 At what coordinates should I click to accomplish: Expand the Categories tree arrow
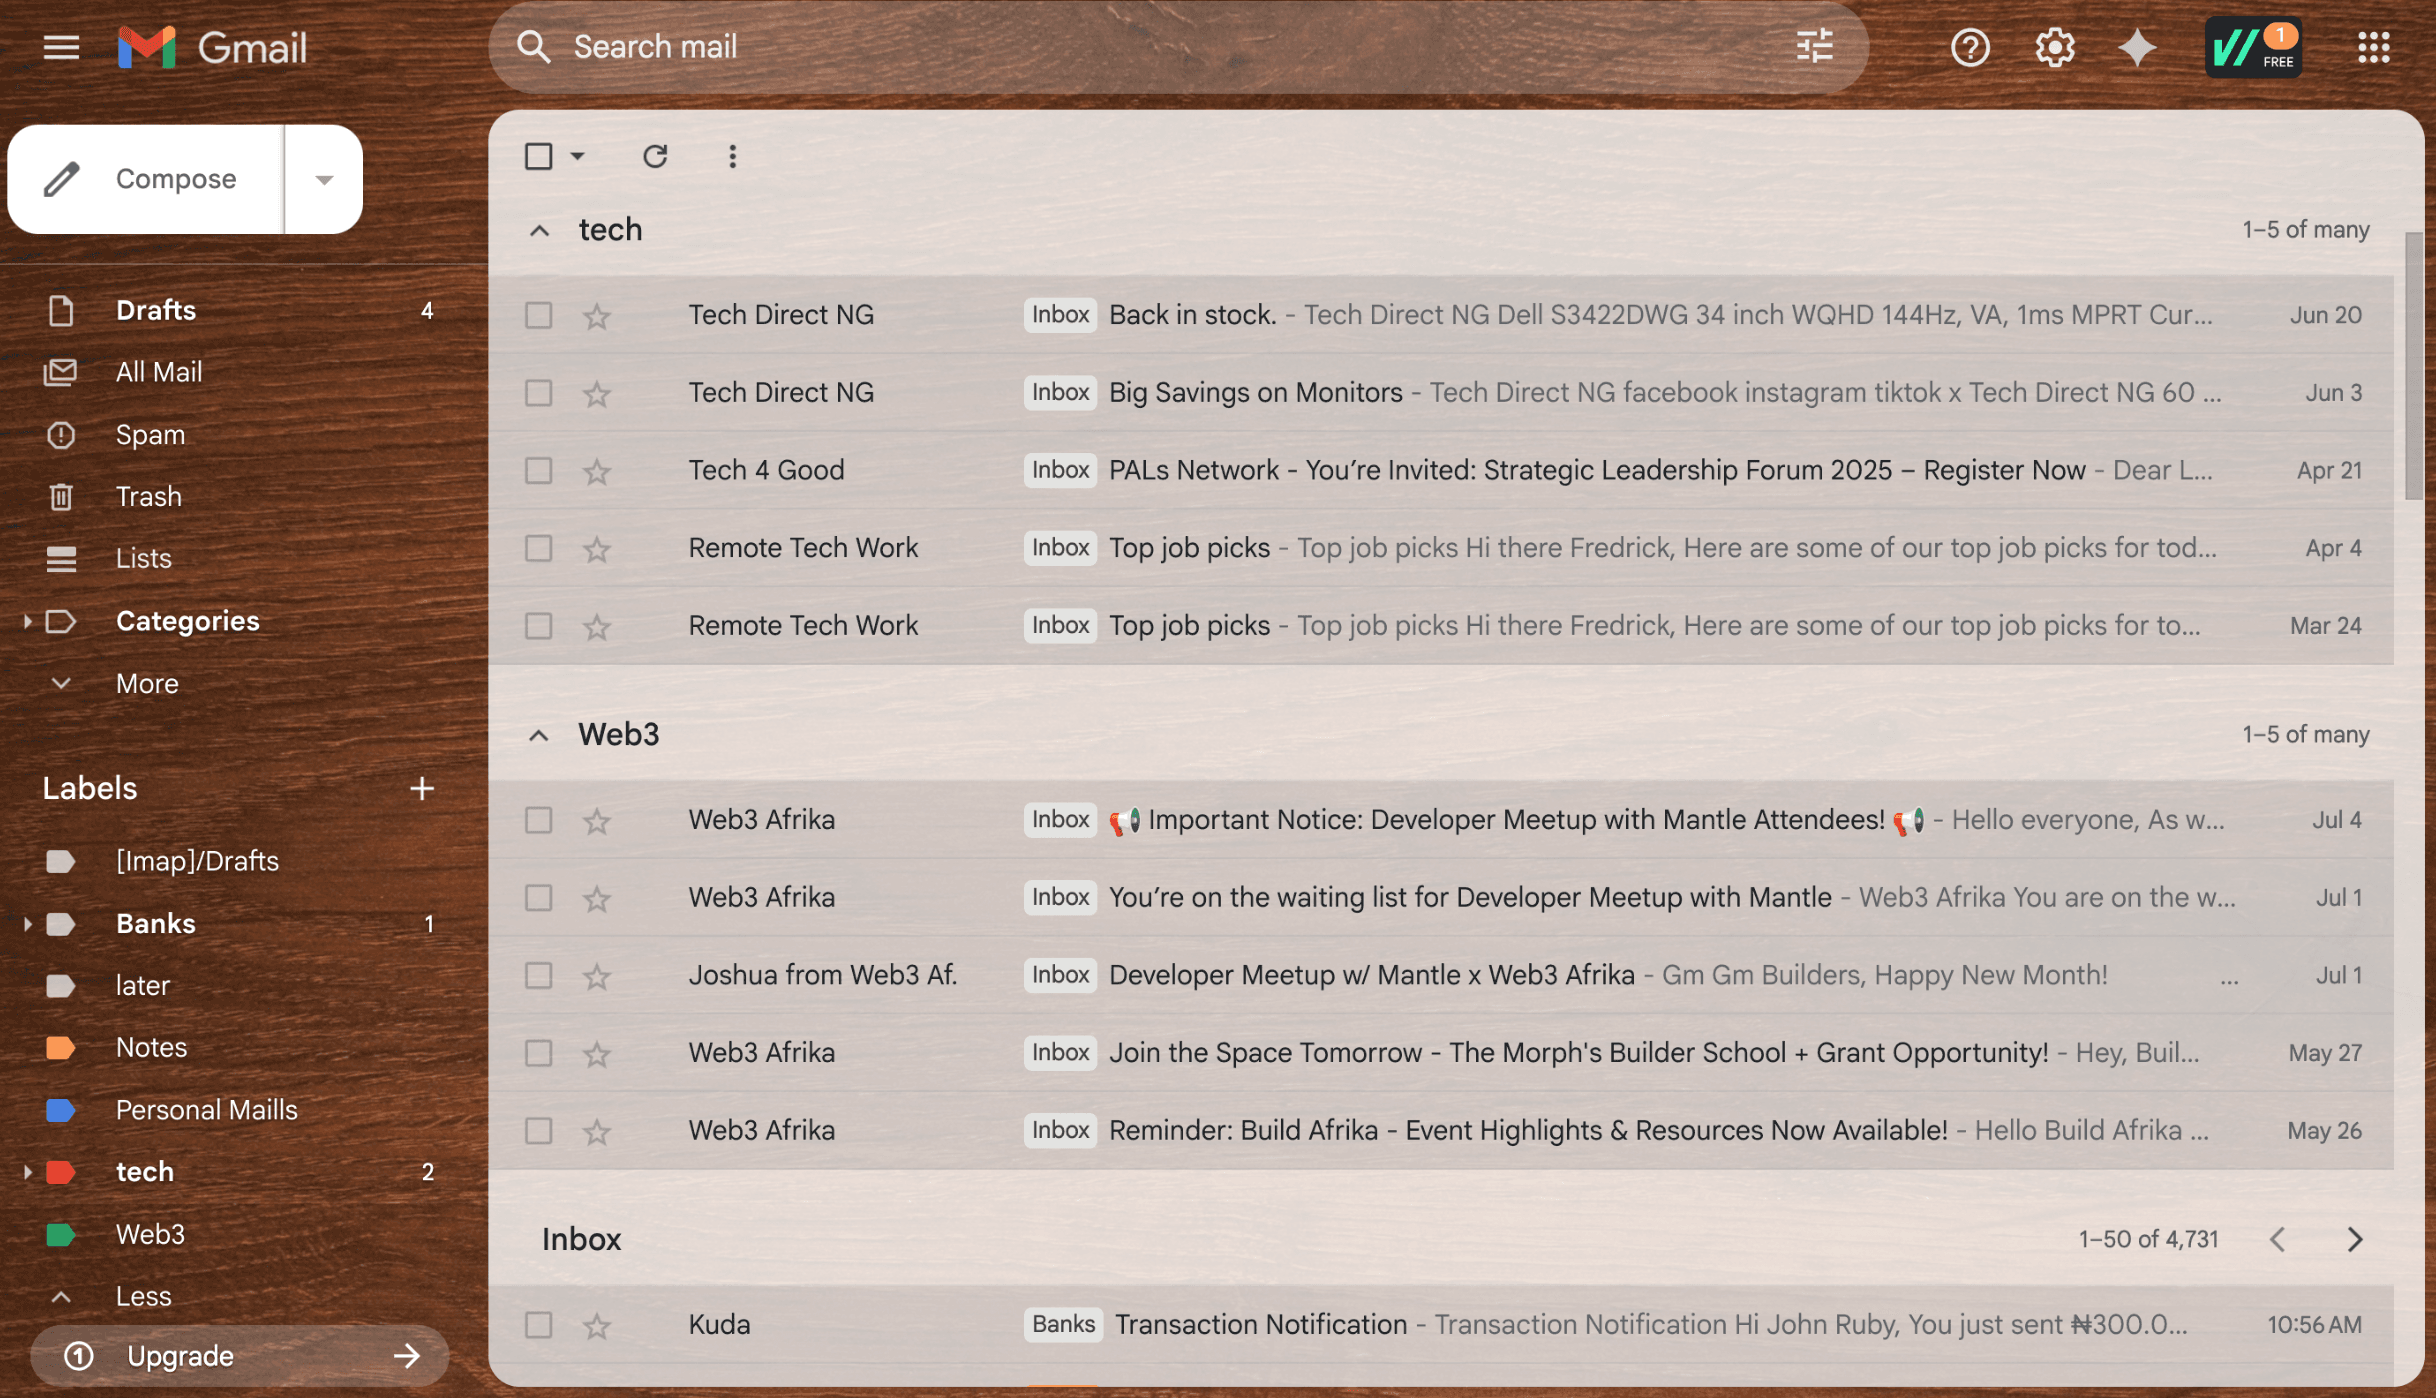click(x=26, y=621)
